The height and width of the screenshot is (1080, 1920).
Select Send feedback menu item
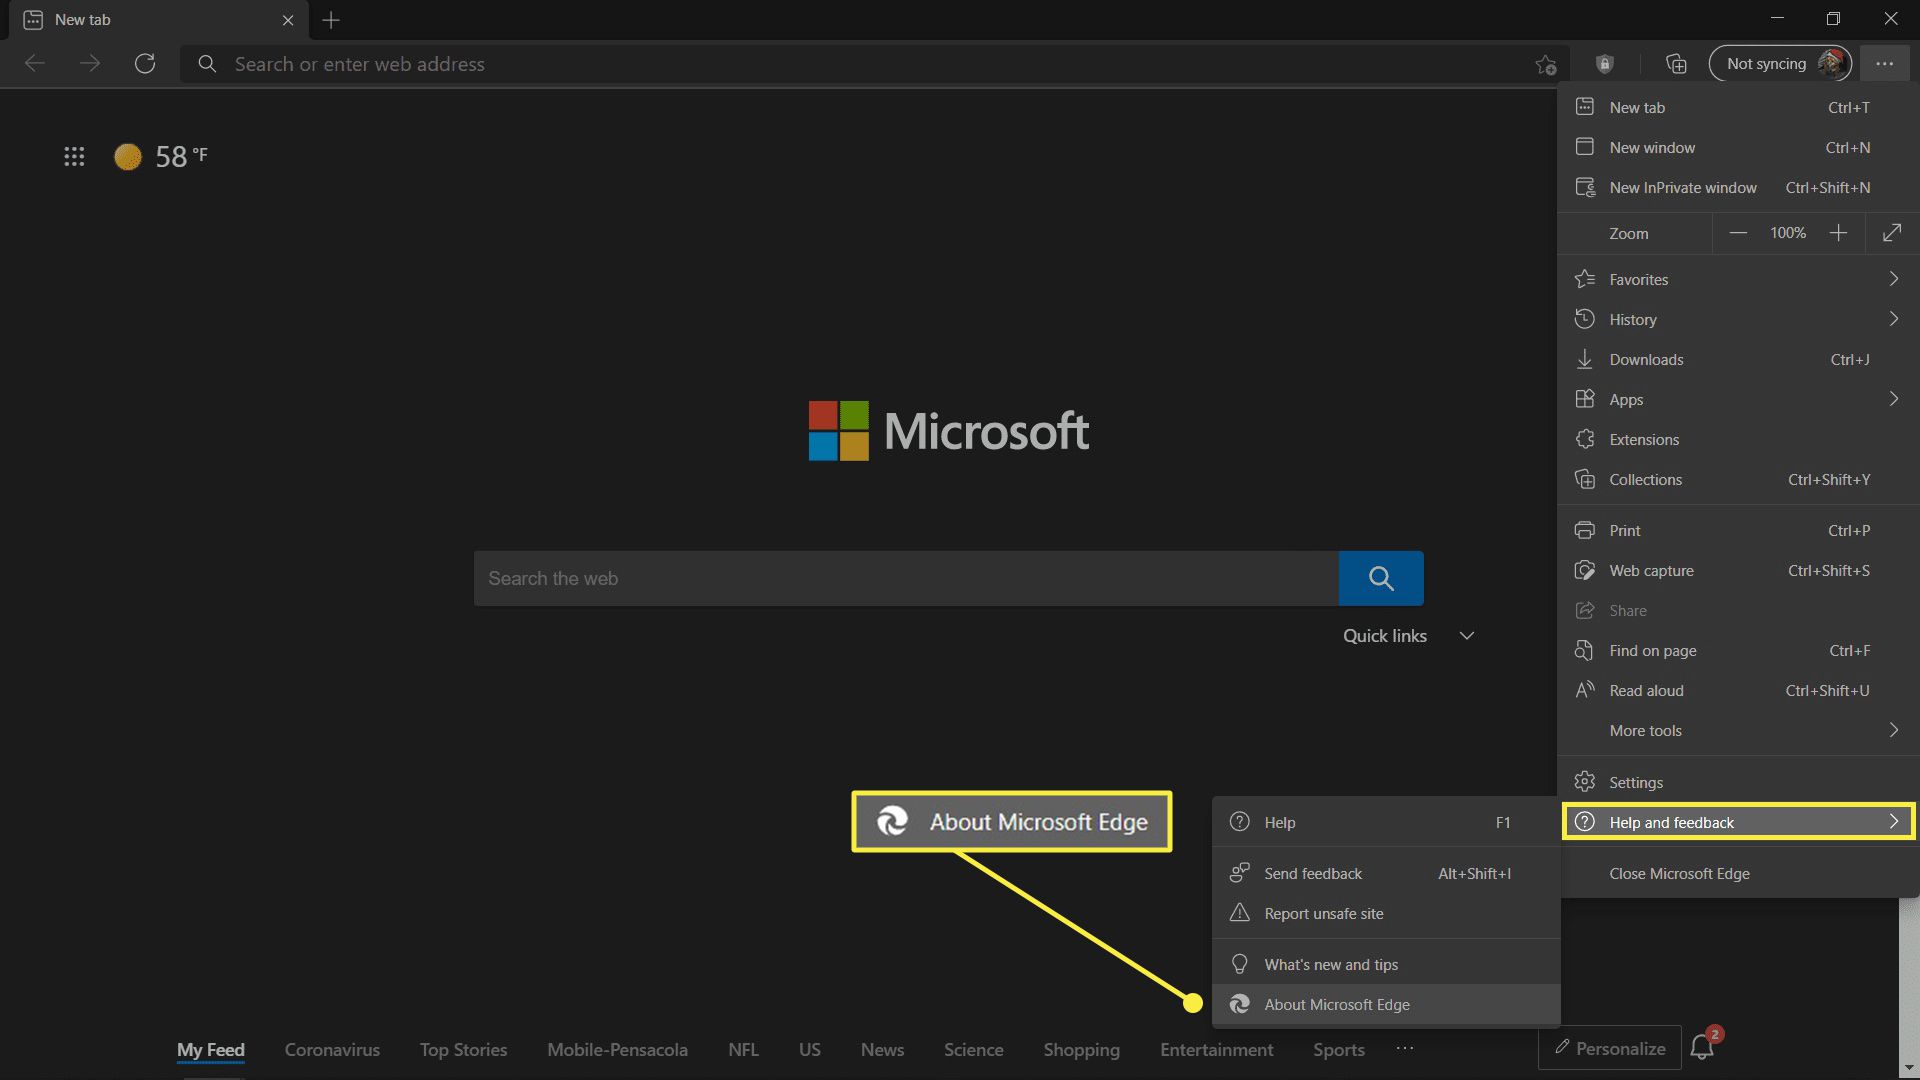pyautogui.click(x=1313, y=872)
